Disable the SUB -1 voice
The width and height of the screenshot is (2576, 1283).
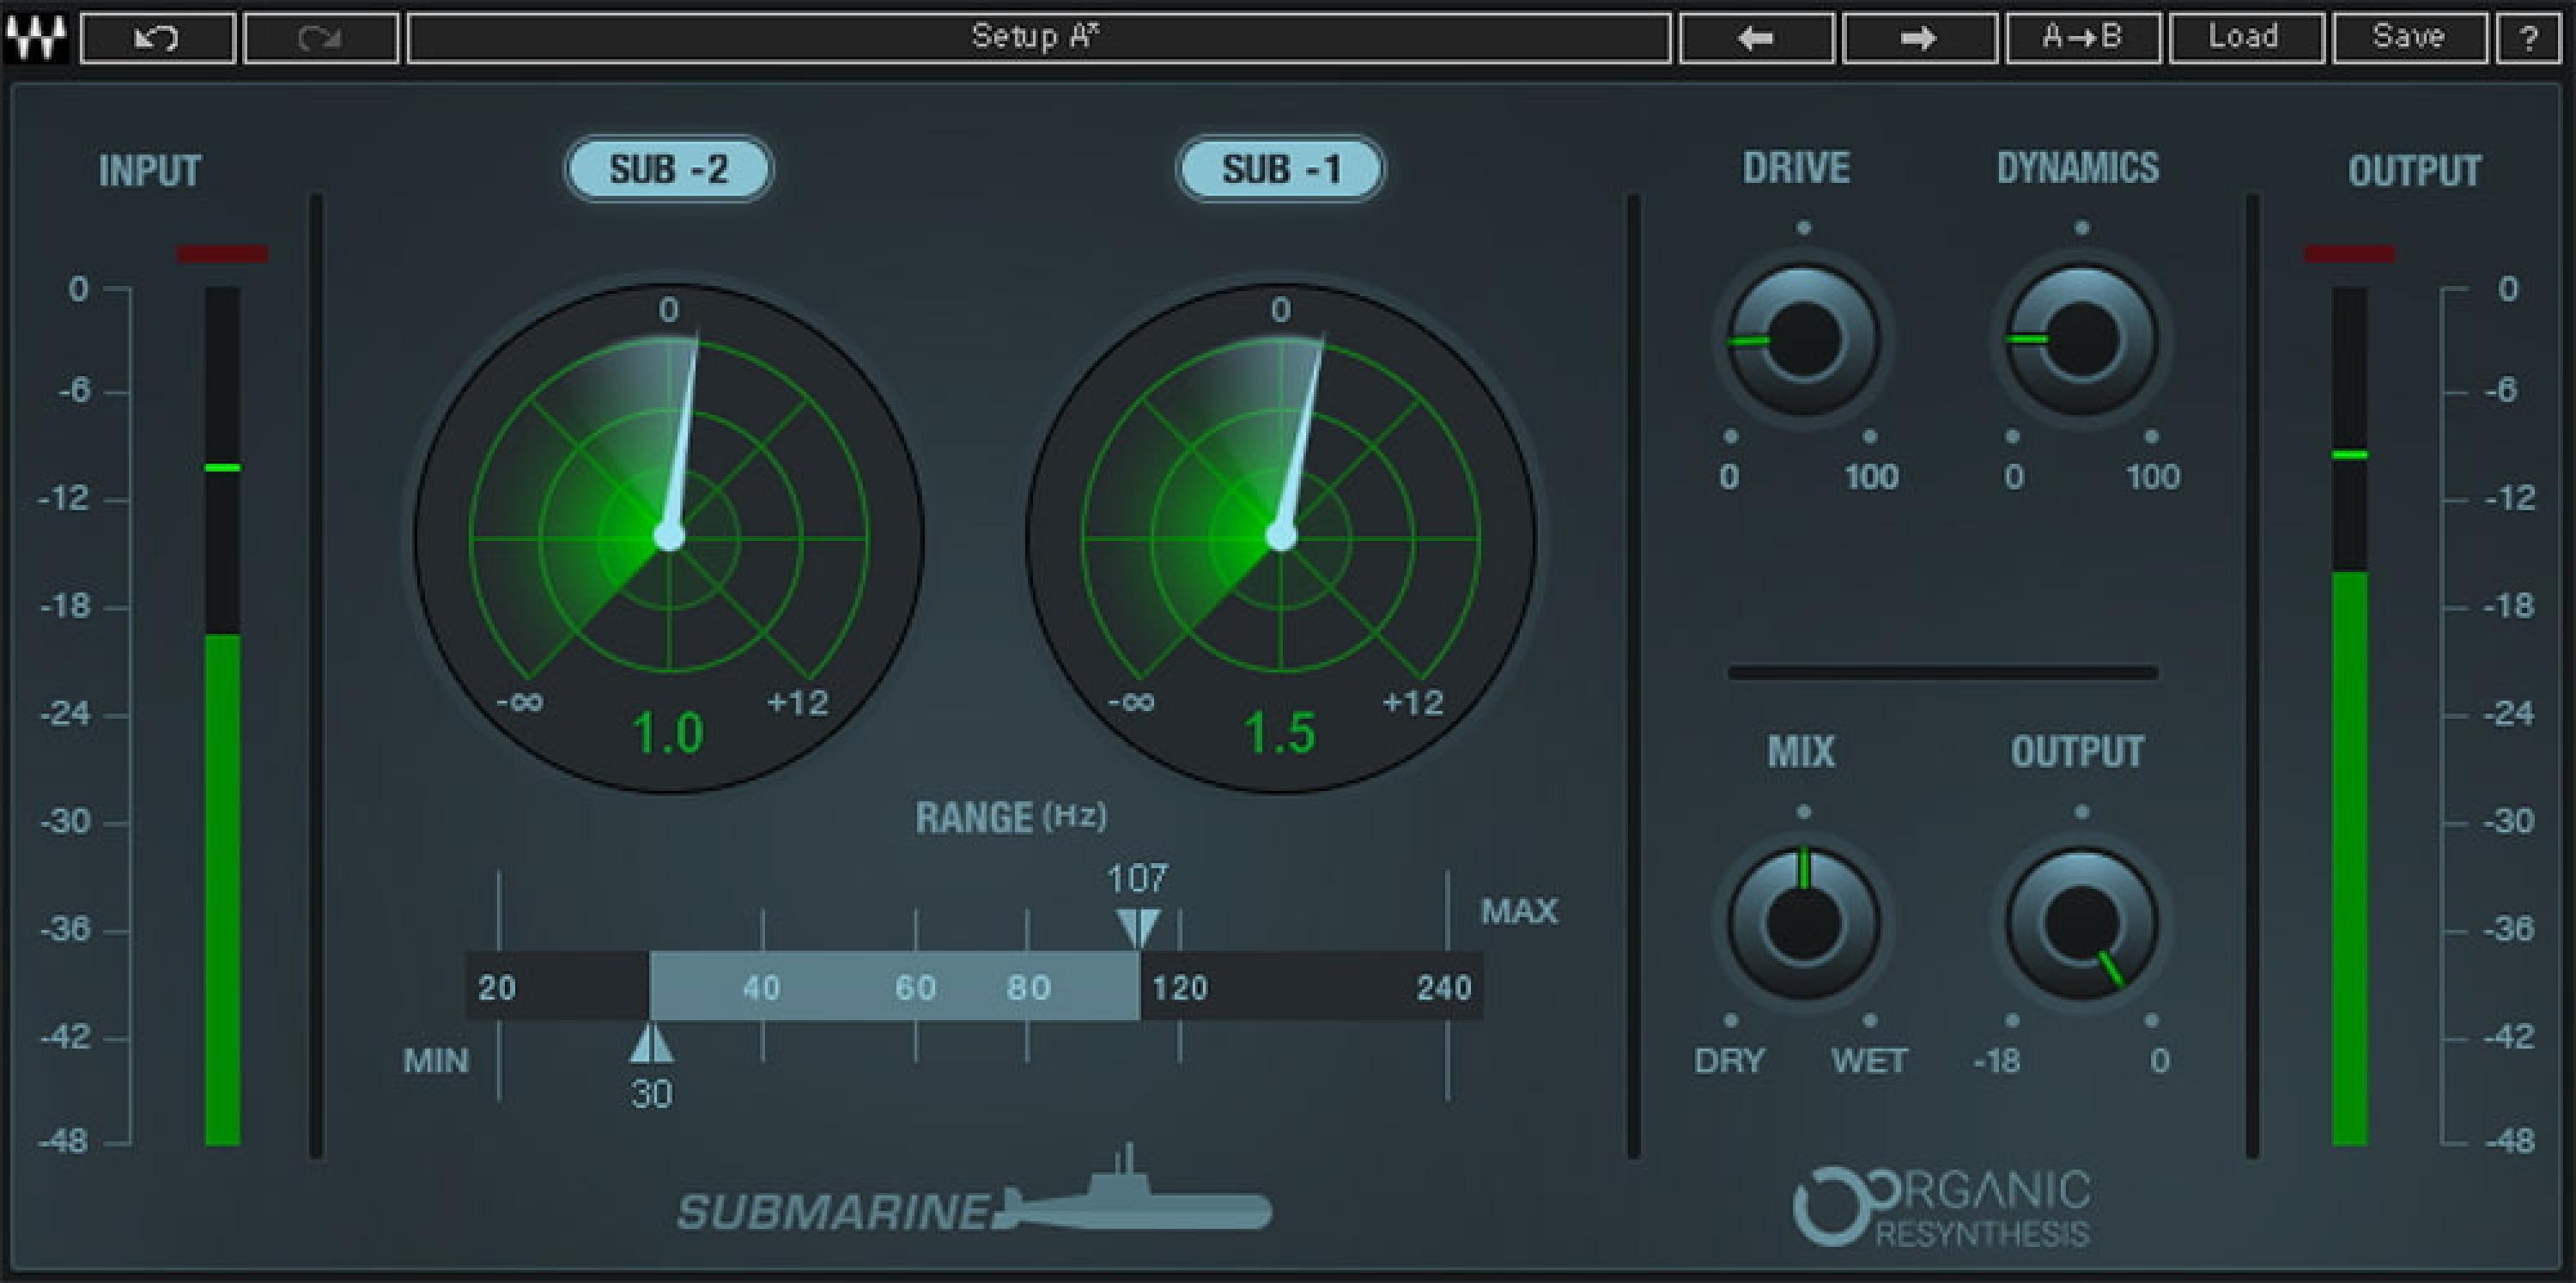click(x=1281, y=170)
